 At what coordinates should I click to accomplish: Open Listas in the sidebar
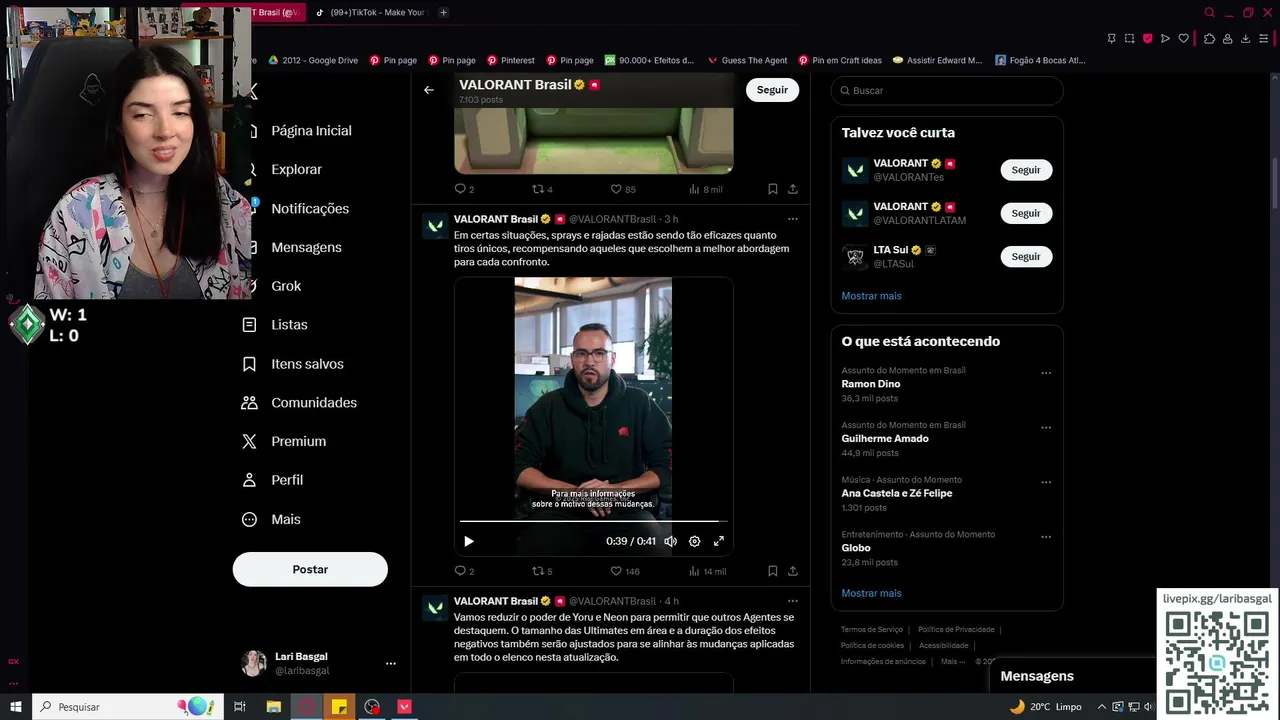[x=289, y=325]
